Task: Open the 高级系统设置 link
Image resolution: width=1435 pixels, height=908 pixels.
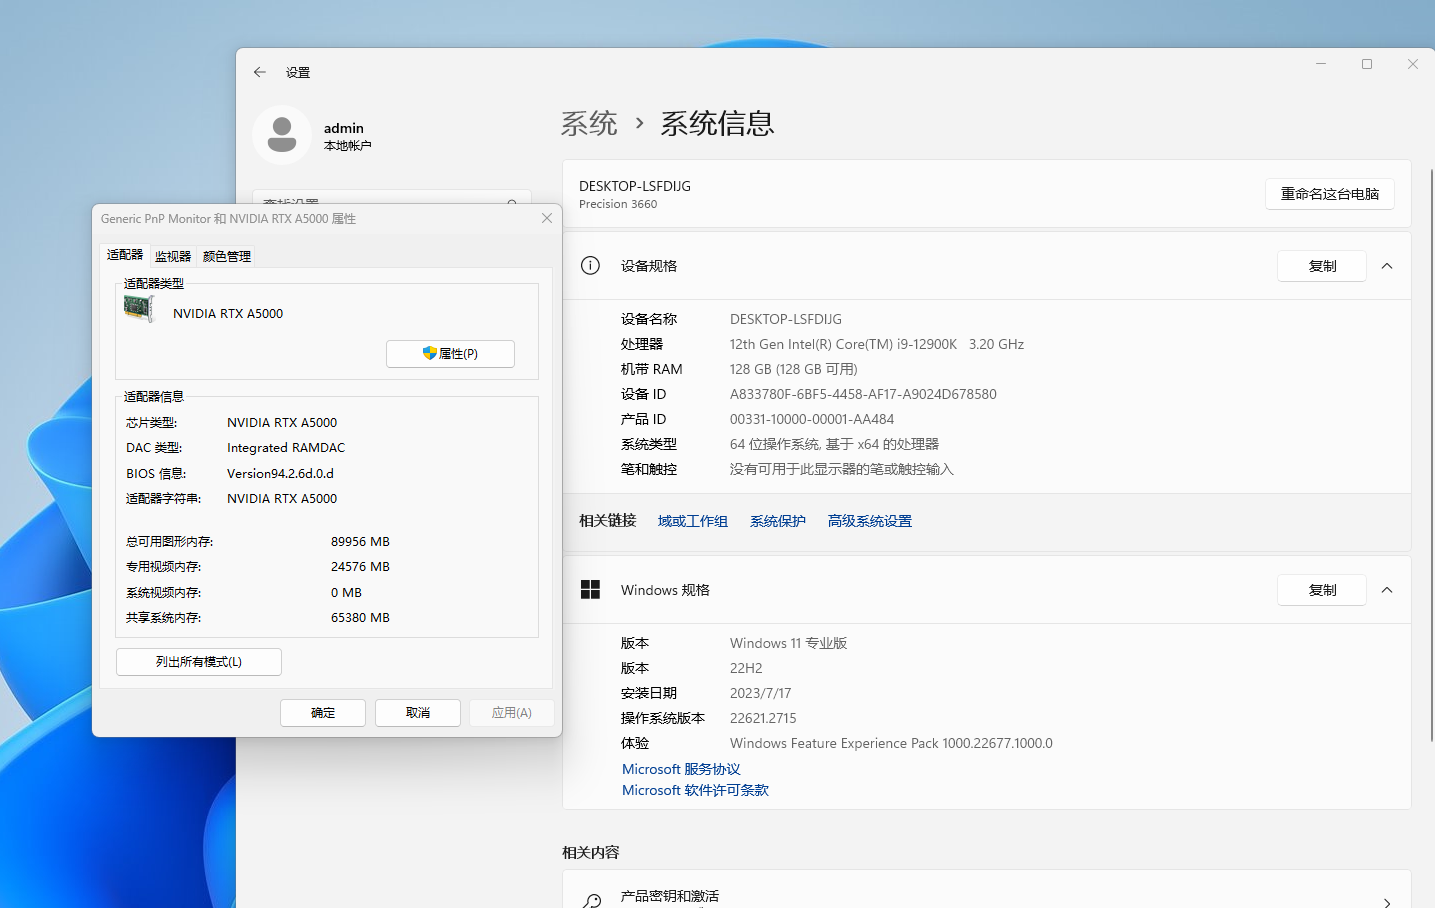Action: [x=870, y=521]
